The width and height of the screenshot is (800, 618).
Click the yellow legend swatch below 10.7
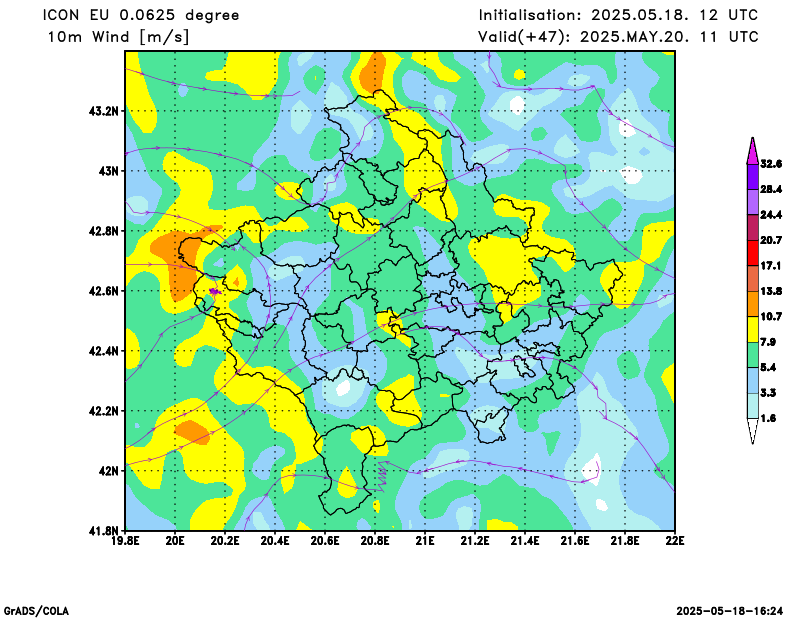tap(753, 329)
